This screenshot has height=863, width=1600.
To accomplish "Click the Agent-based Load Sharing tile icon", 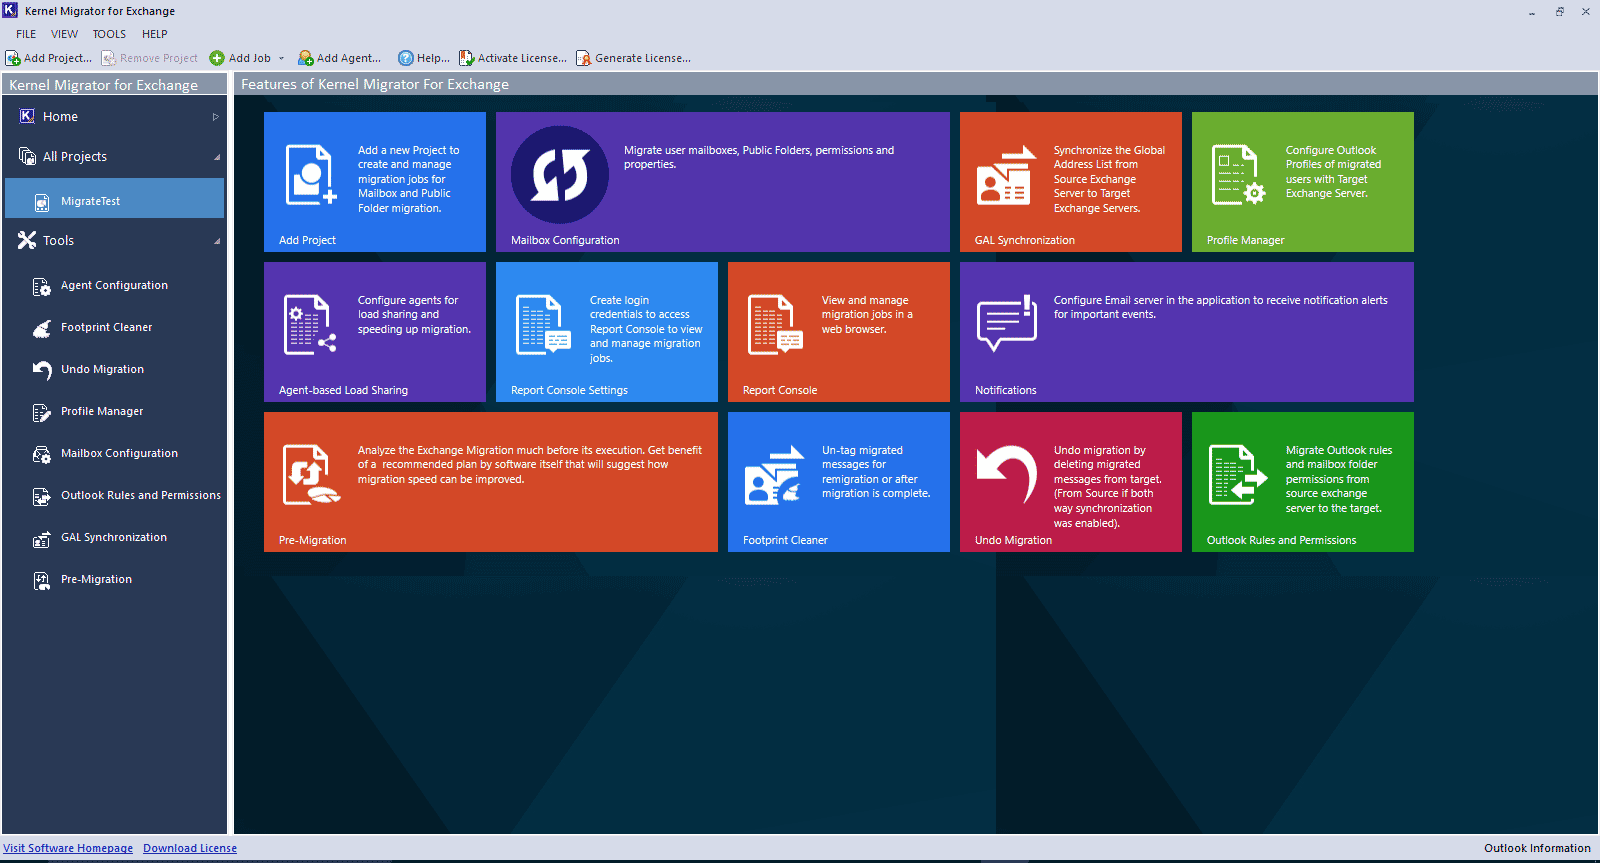I will pyautogui.click(x=310, y=325).
